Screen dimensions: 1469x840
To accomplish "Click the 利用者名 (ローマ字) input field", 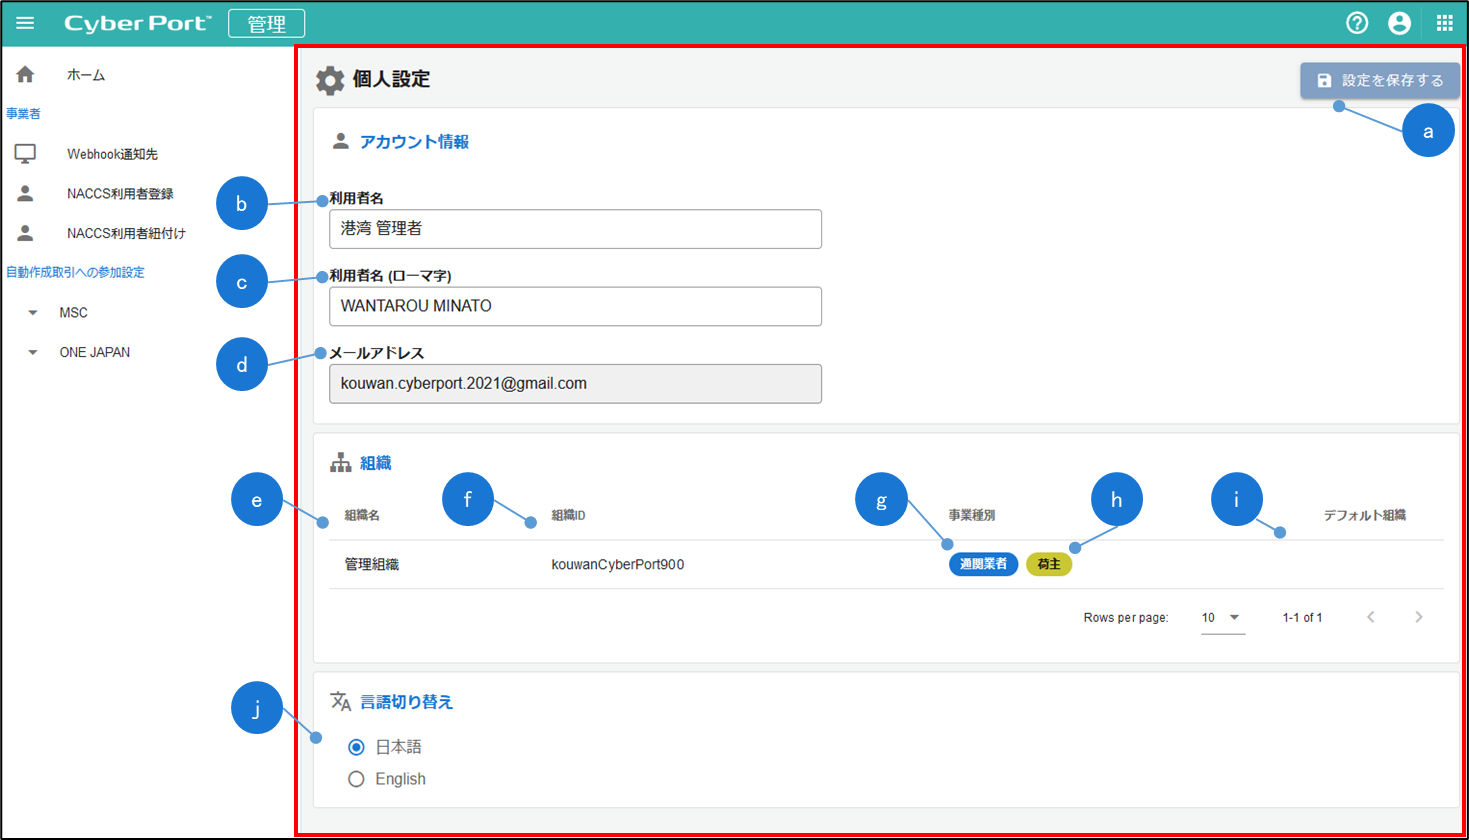I will tap(575, 306).
